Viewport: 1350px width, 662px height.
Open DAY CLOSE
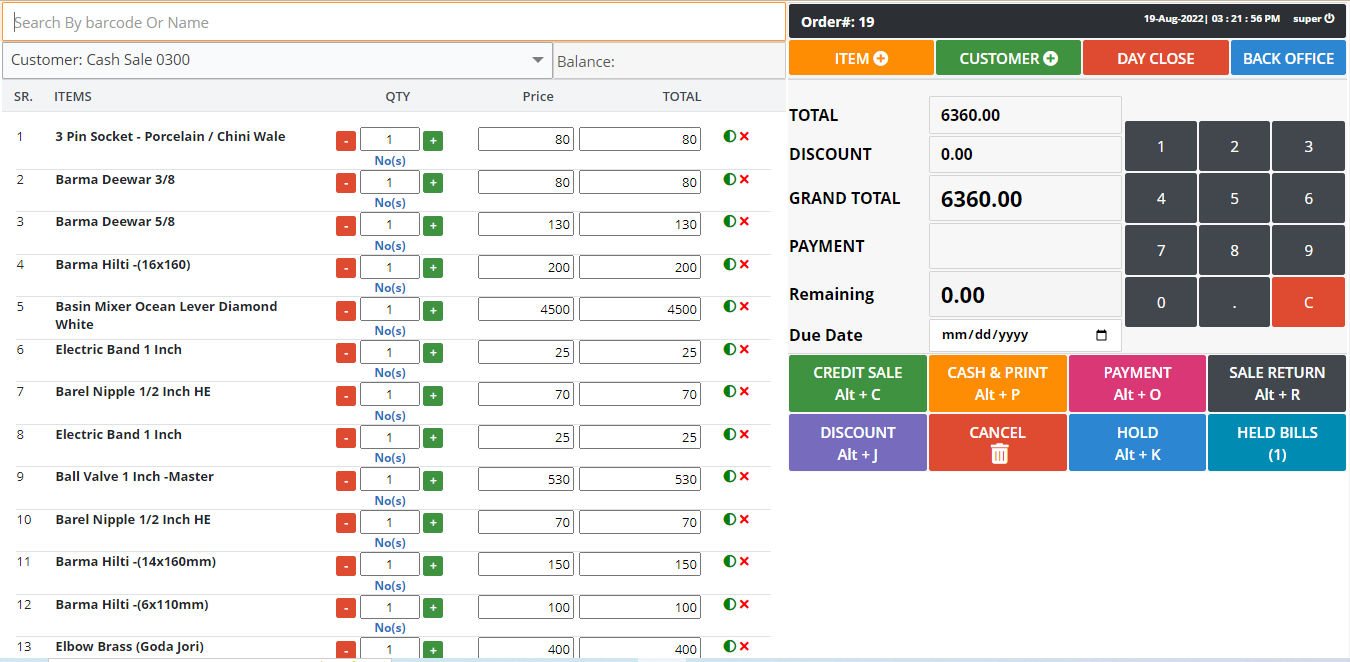1155,58
